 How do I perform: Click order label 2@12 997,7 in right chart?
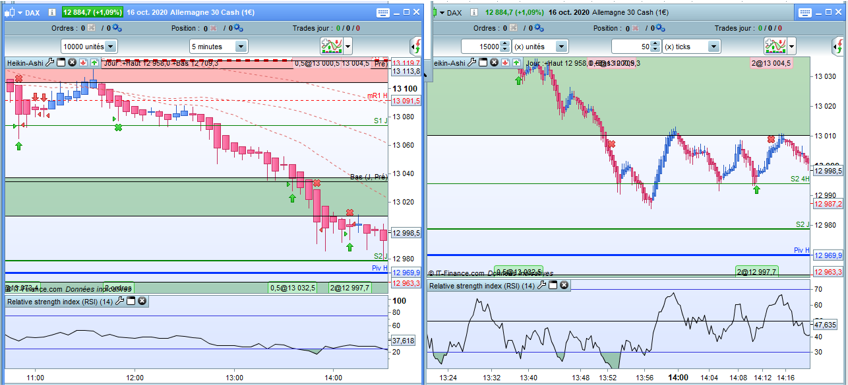click(757, 271)
